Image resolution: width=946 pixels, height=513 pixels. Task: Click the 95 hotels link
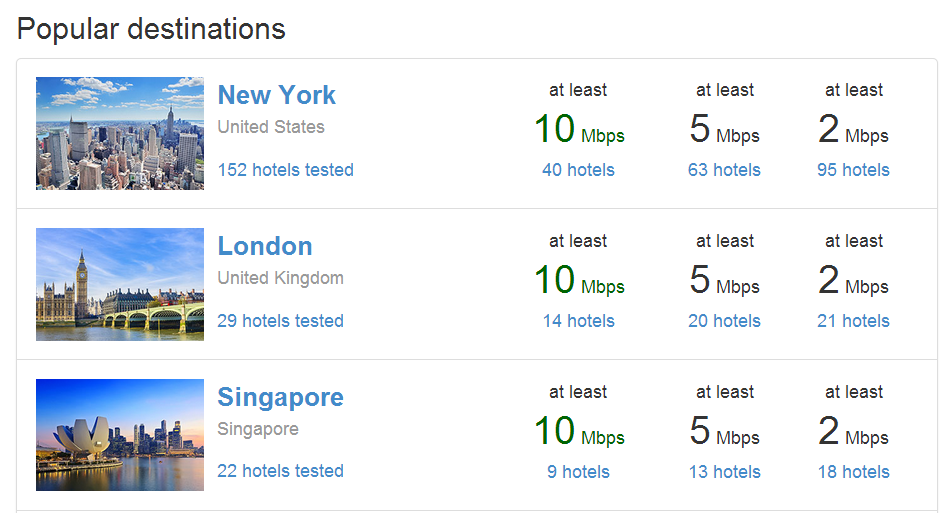pos(853,170)
